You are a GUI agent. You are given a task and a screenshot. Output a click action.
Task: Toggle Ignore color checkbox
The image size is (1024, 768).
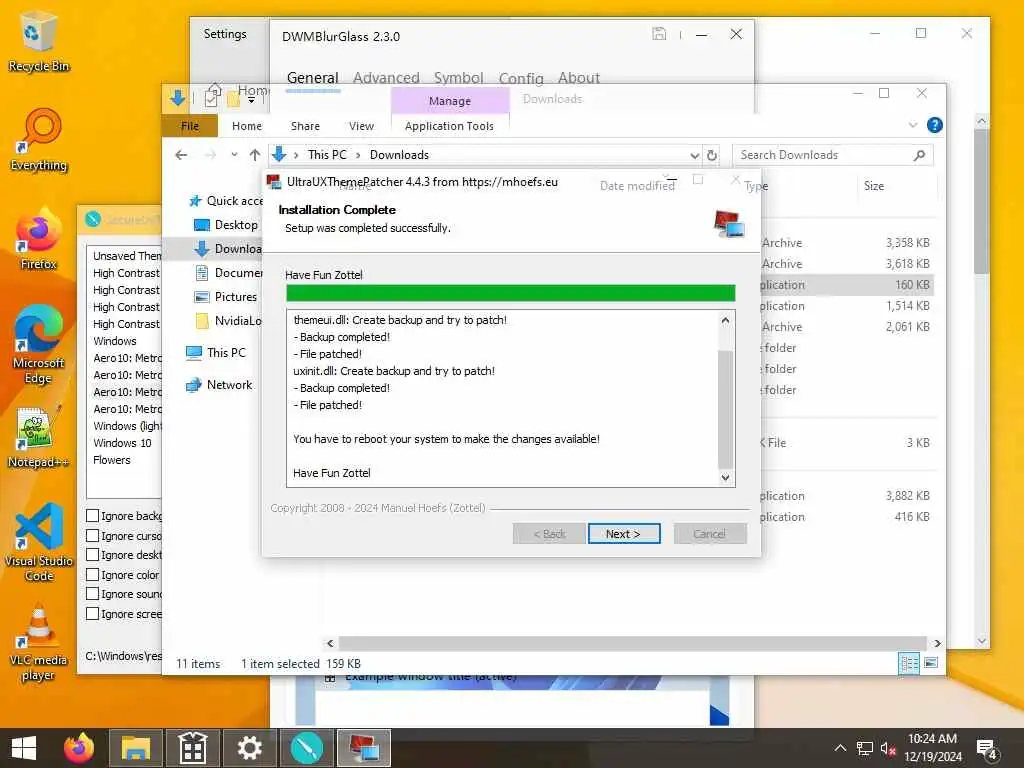(x=93, y=575)
